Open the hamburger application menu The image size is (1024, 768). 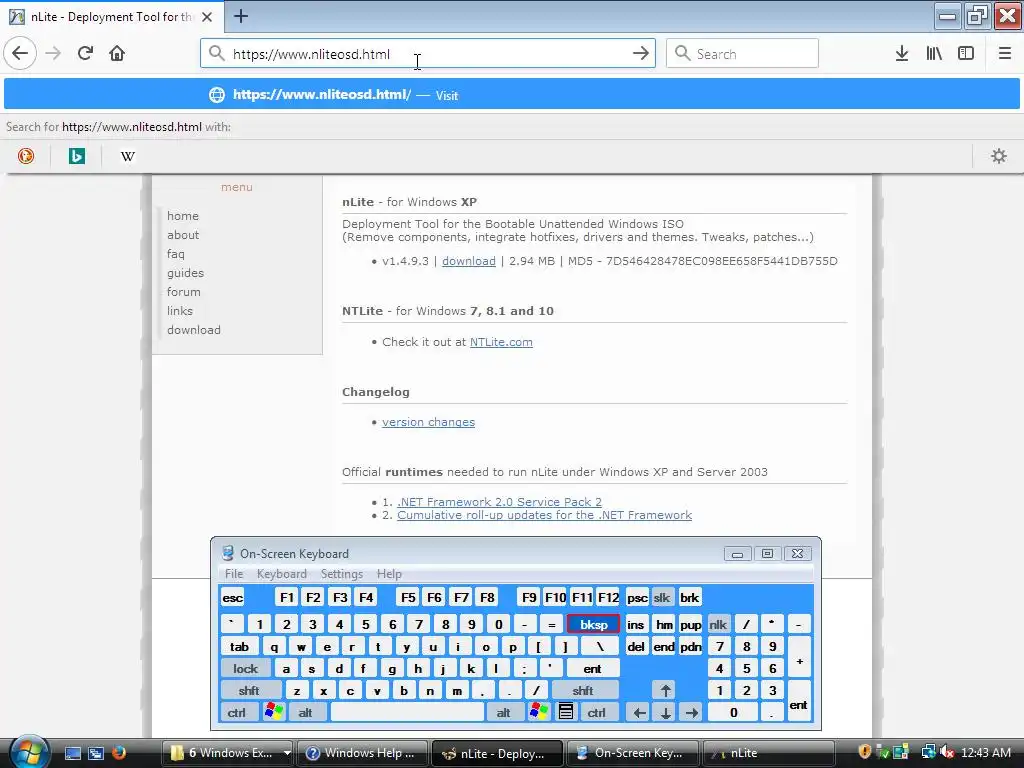click(1004, 54)
